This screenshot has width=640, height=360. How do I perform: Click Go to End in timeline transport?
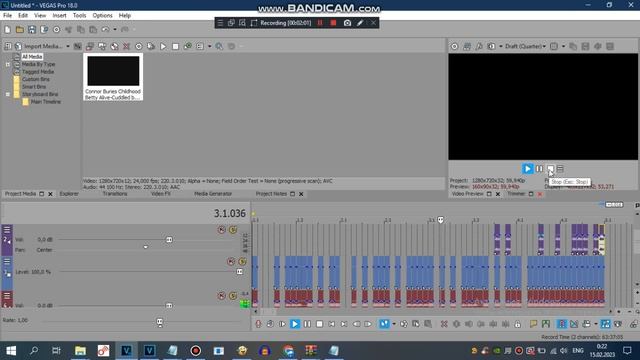pyautogui.click(x=344, y=324)
